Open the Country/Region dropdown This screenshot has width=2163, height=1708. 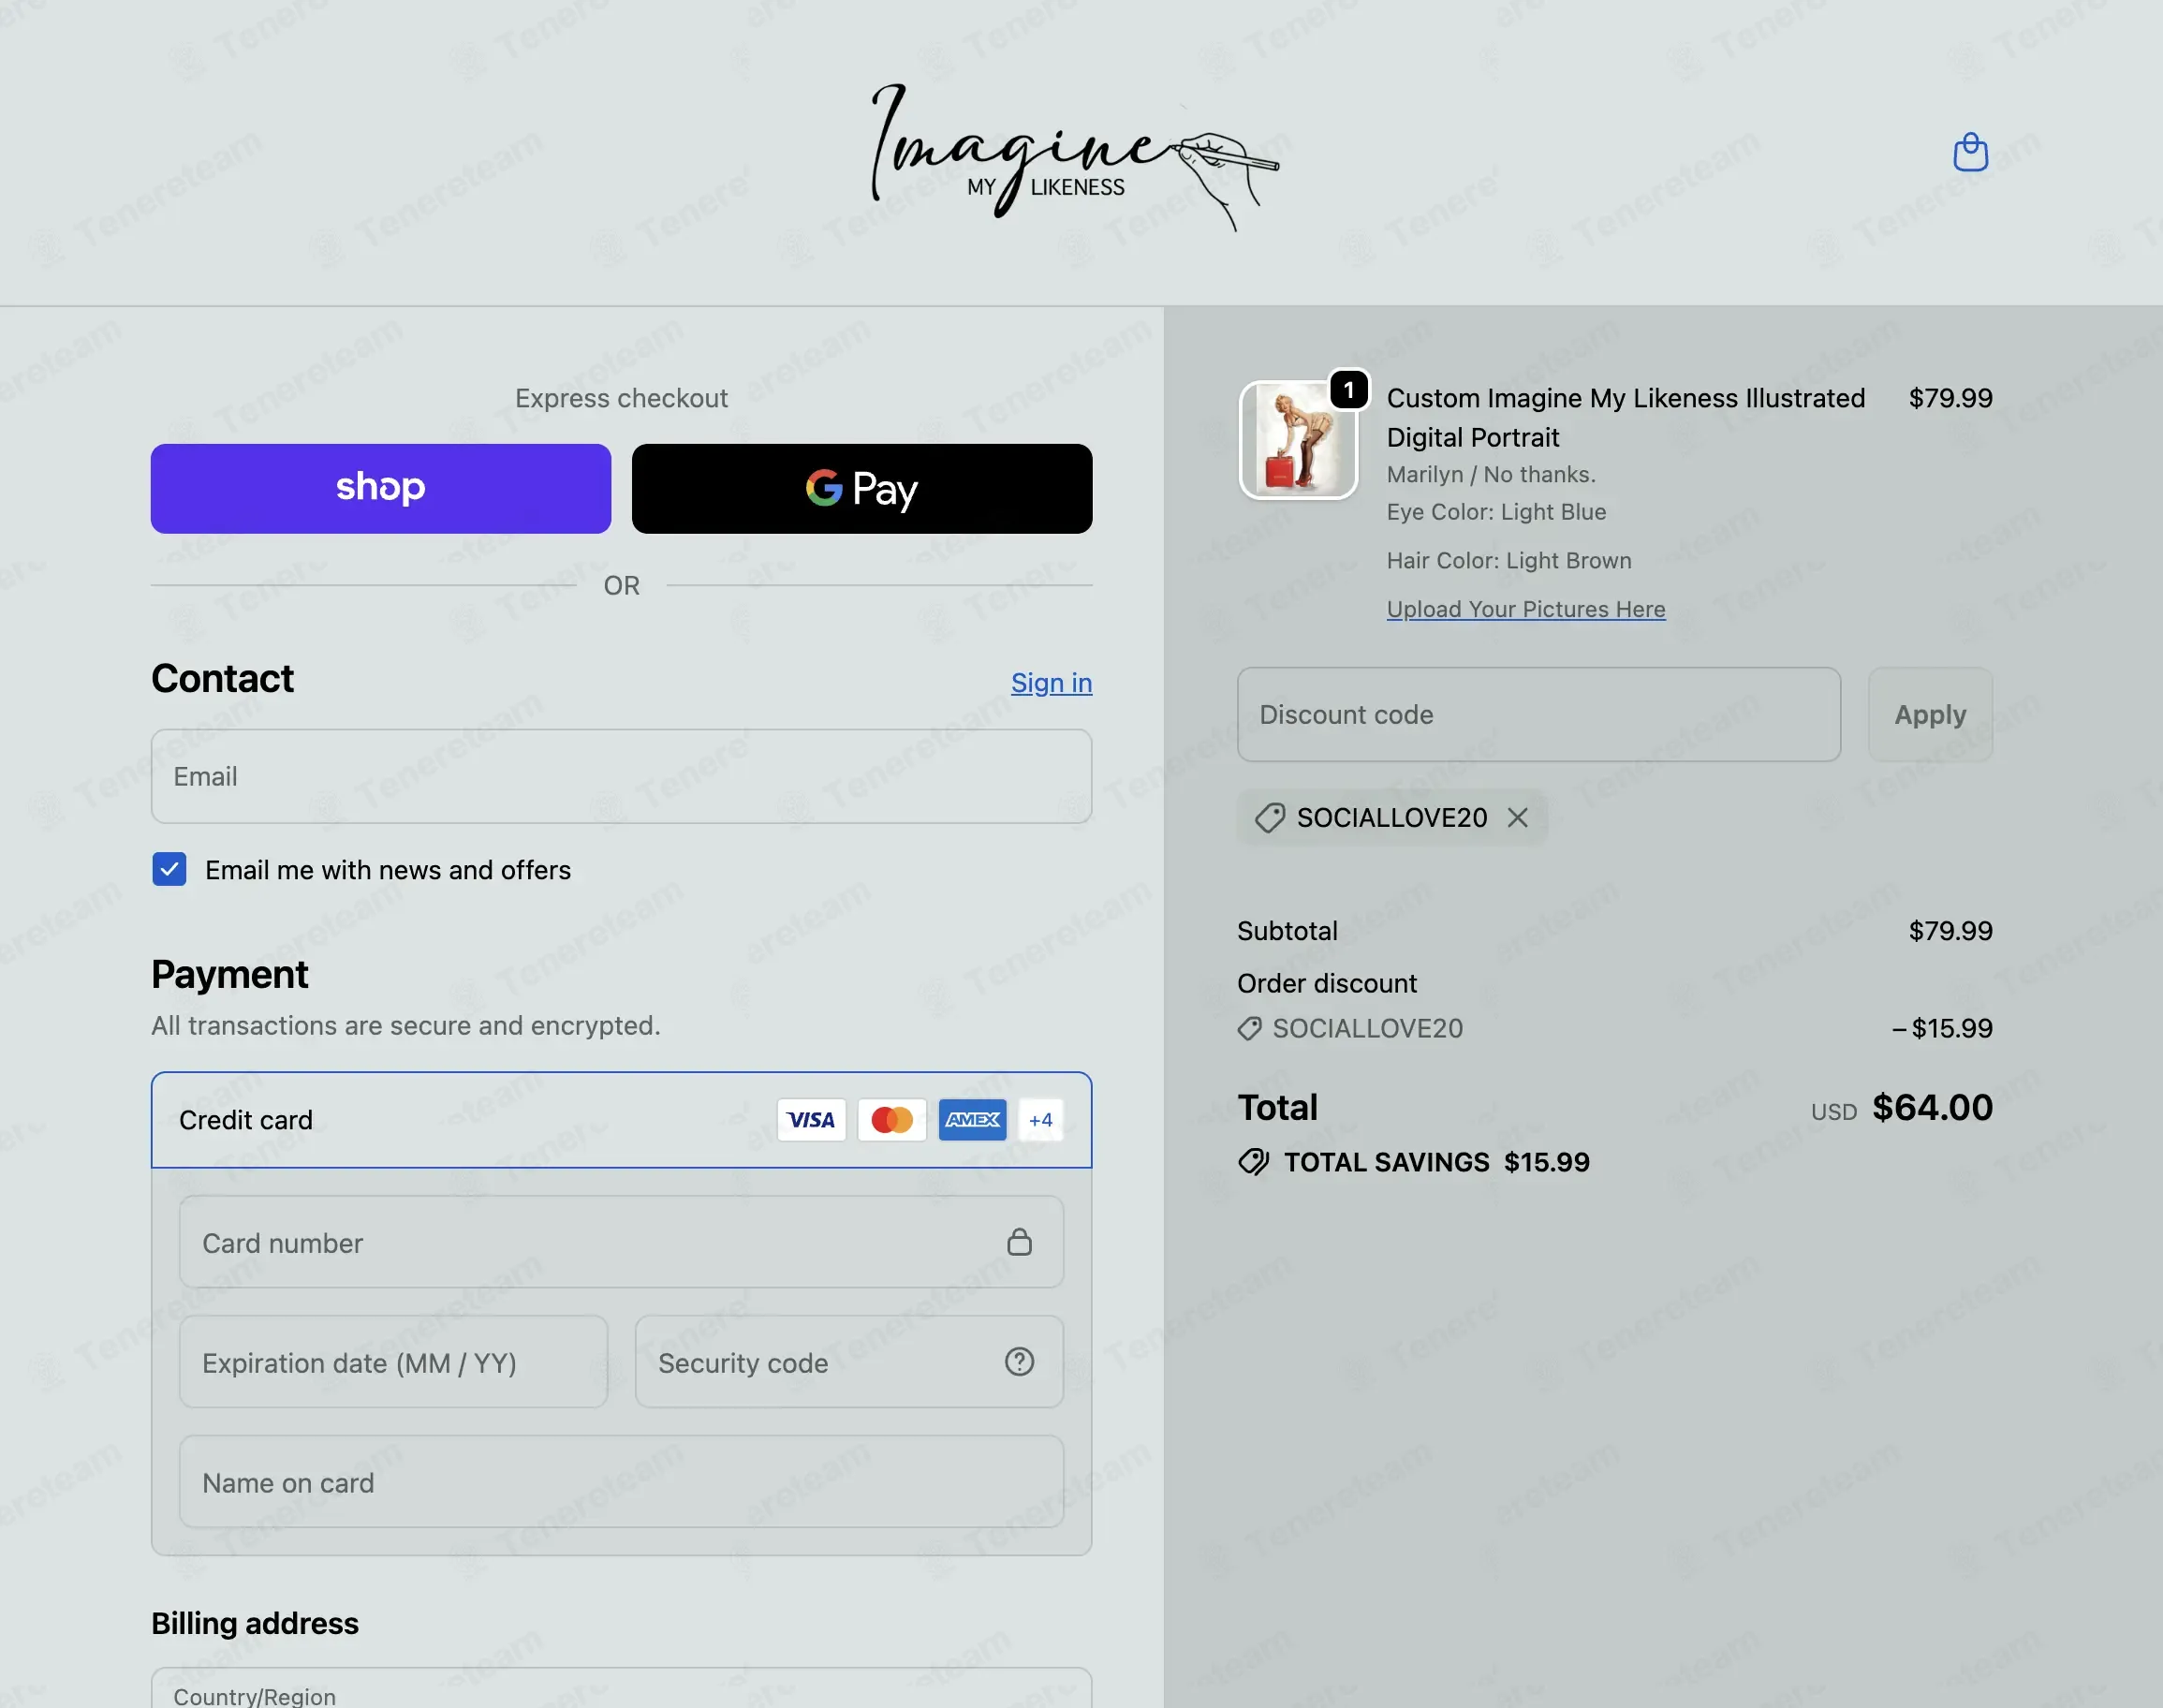621,1689
